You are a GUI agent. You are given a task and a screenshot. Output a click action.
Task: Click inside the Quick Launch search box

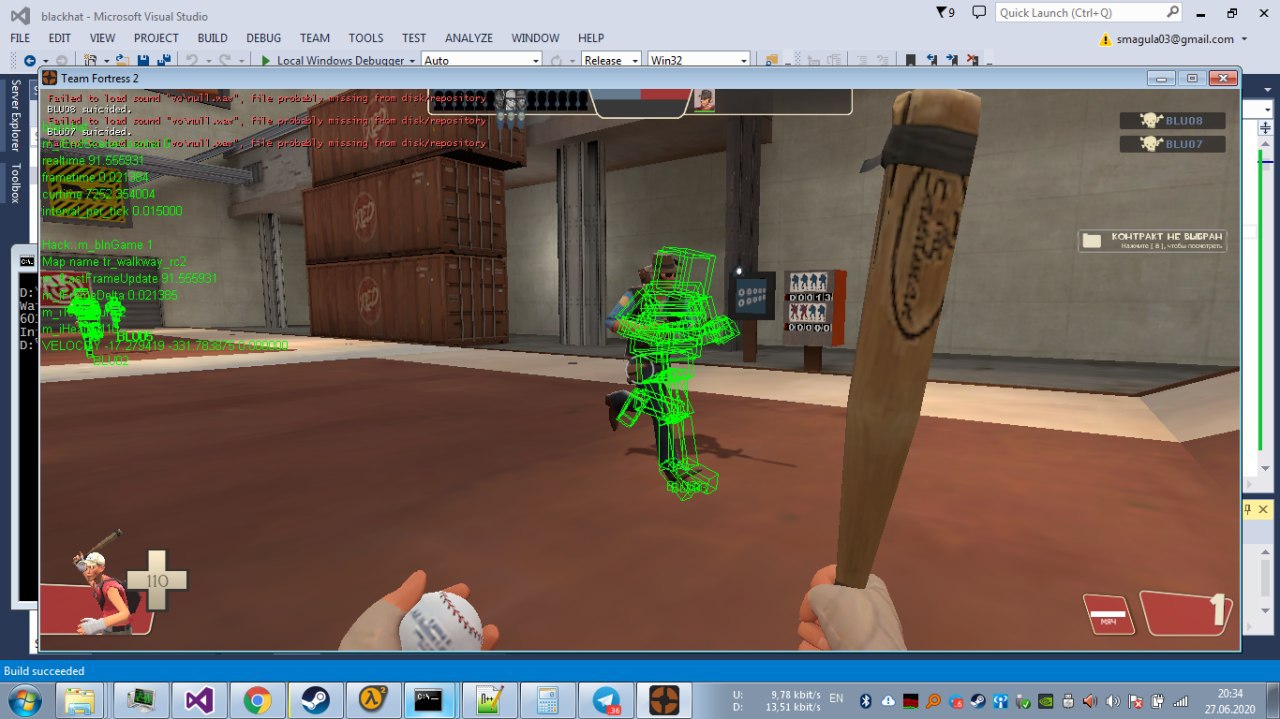click(1089, 13)
